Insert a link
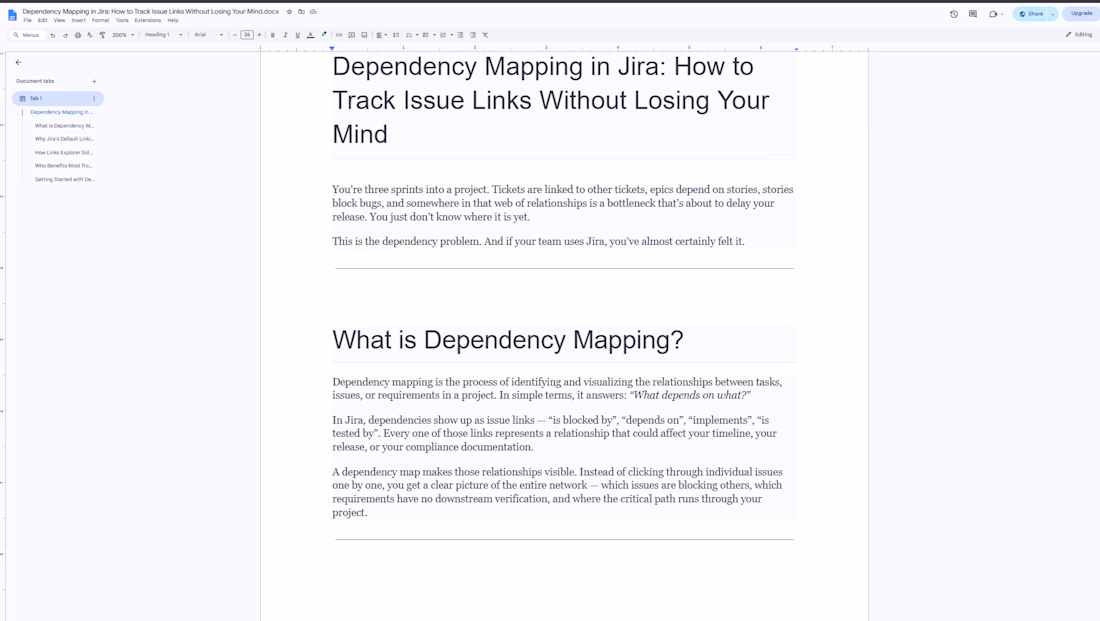This screenshot has width=1100, height=621. pos(339,35)
